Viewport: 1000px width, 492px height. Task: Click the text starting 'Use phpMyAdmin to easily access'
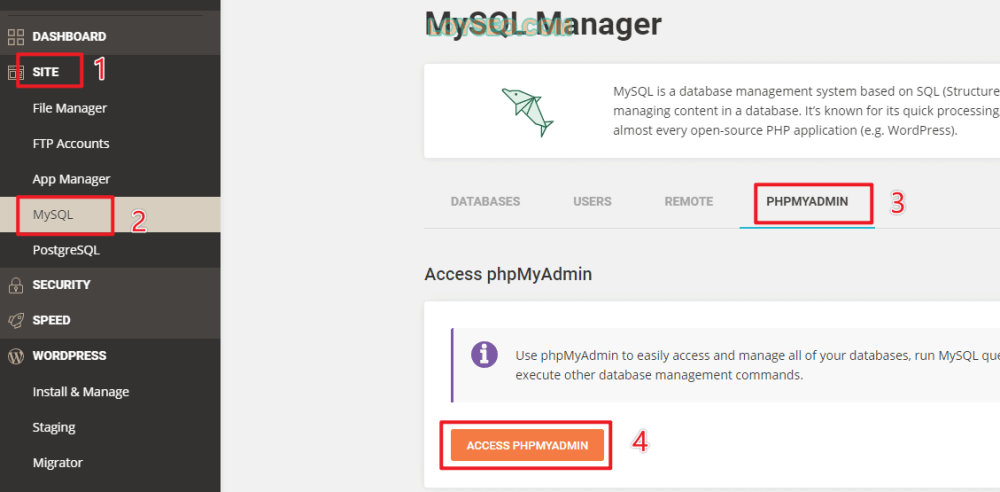coord(757,365)
